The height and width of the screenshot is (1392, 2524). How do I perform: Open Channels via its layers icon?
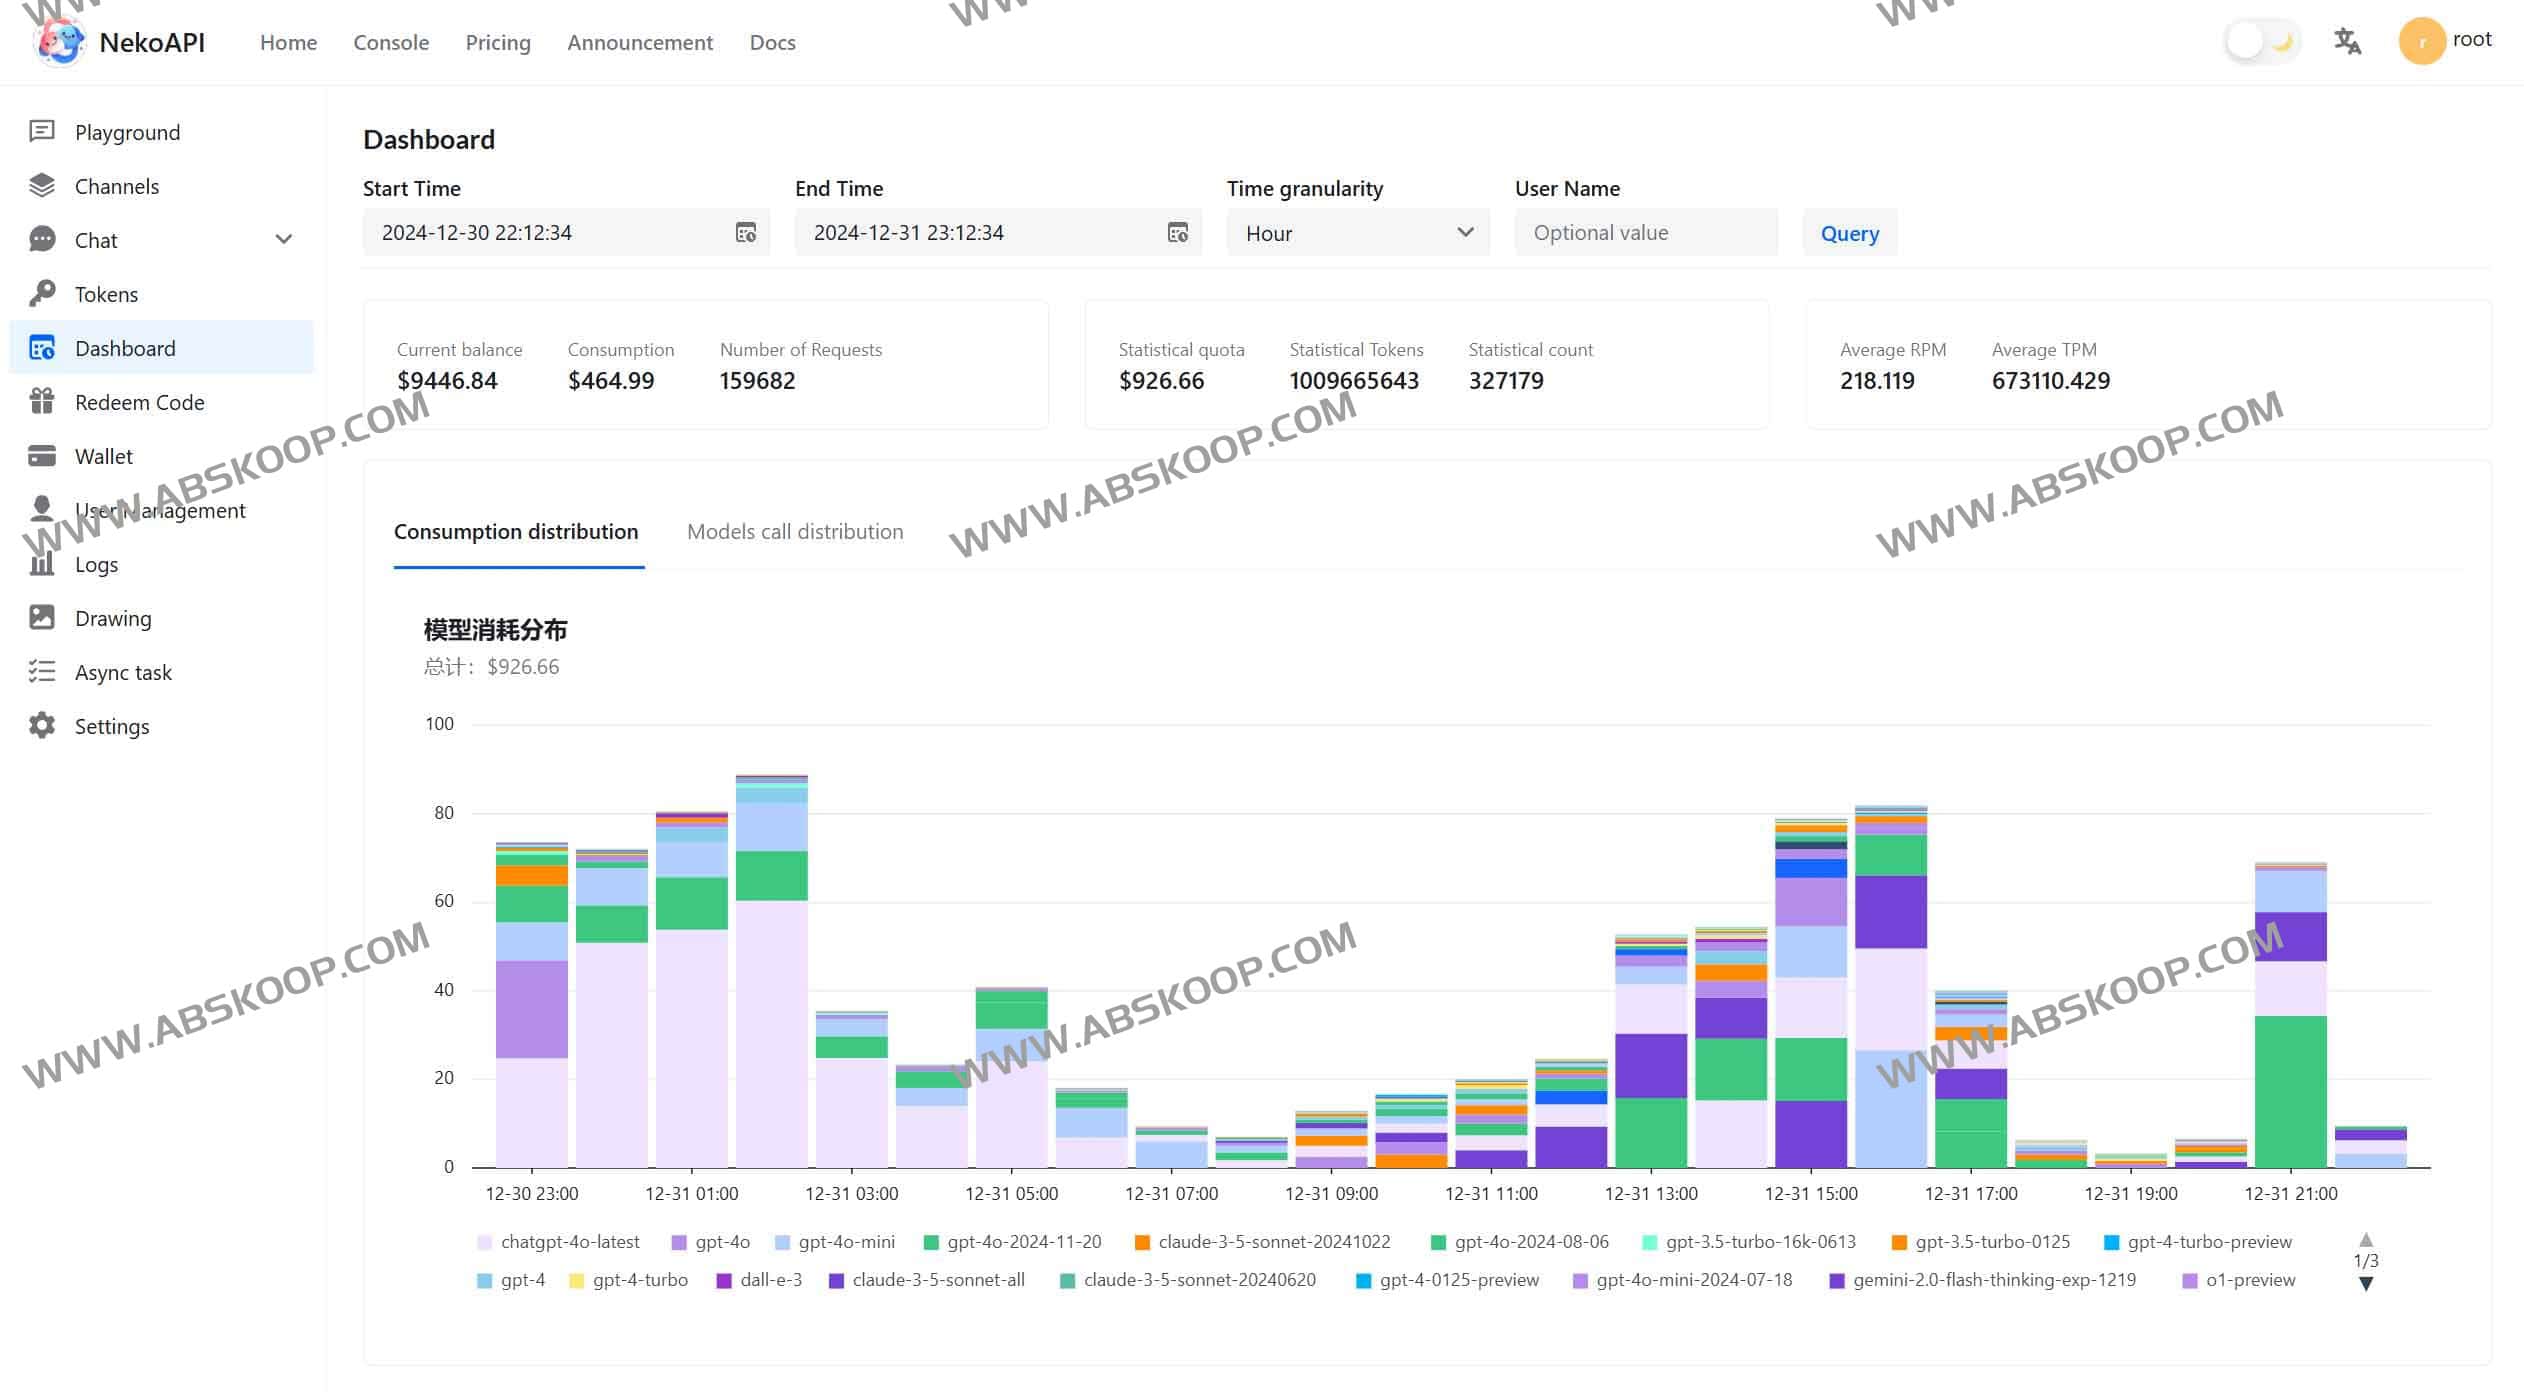41,186
